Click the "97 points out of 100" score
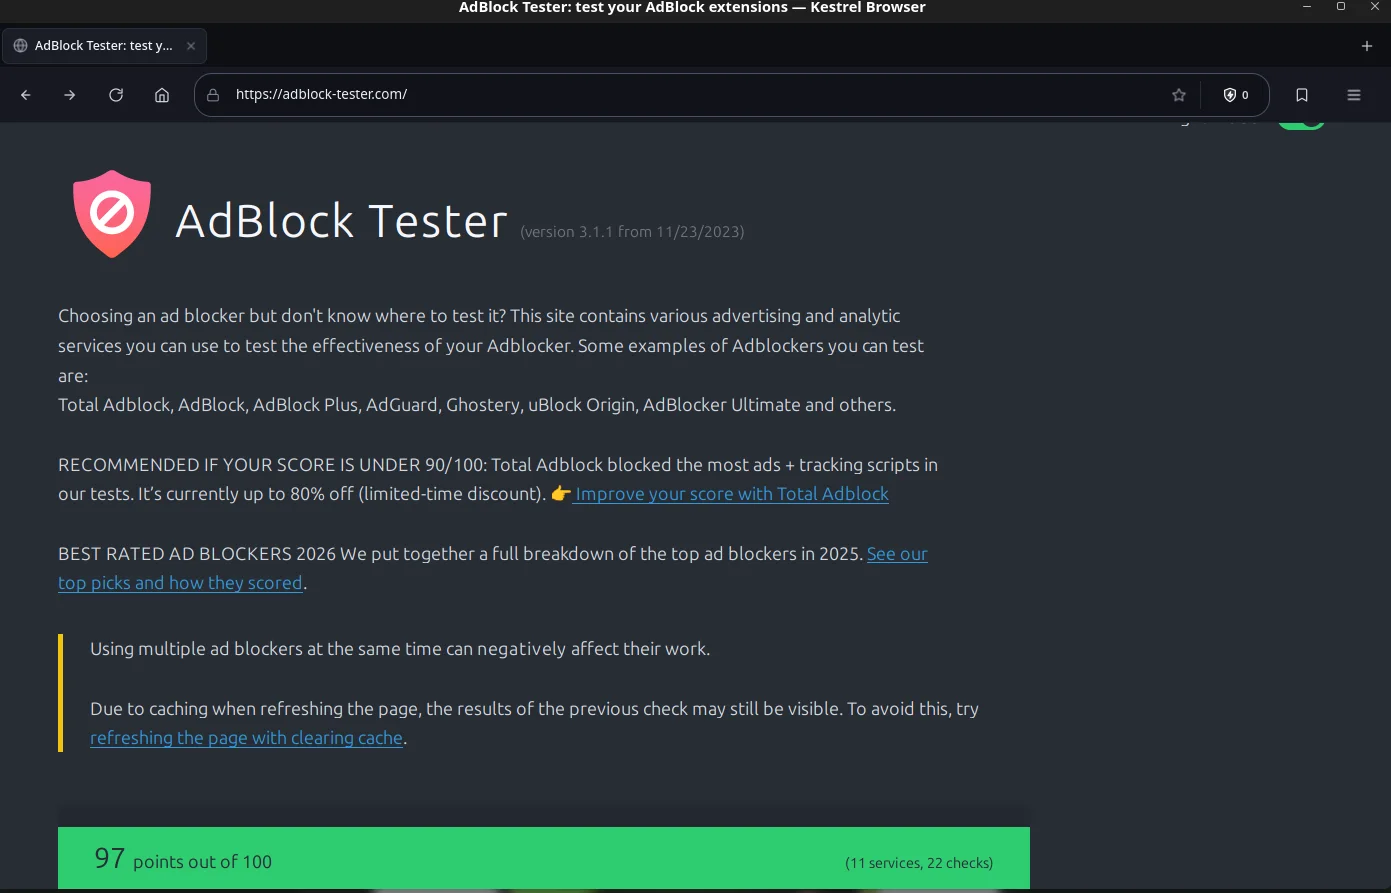This screenshot has height=893, width=1391. pos(183,859)
